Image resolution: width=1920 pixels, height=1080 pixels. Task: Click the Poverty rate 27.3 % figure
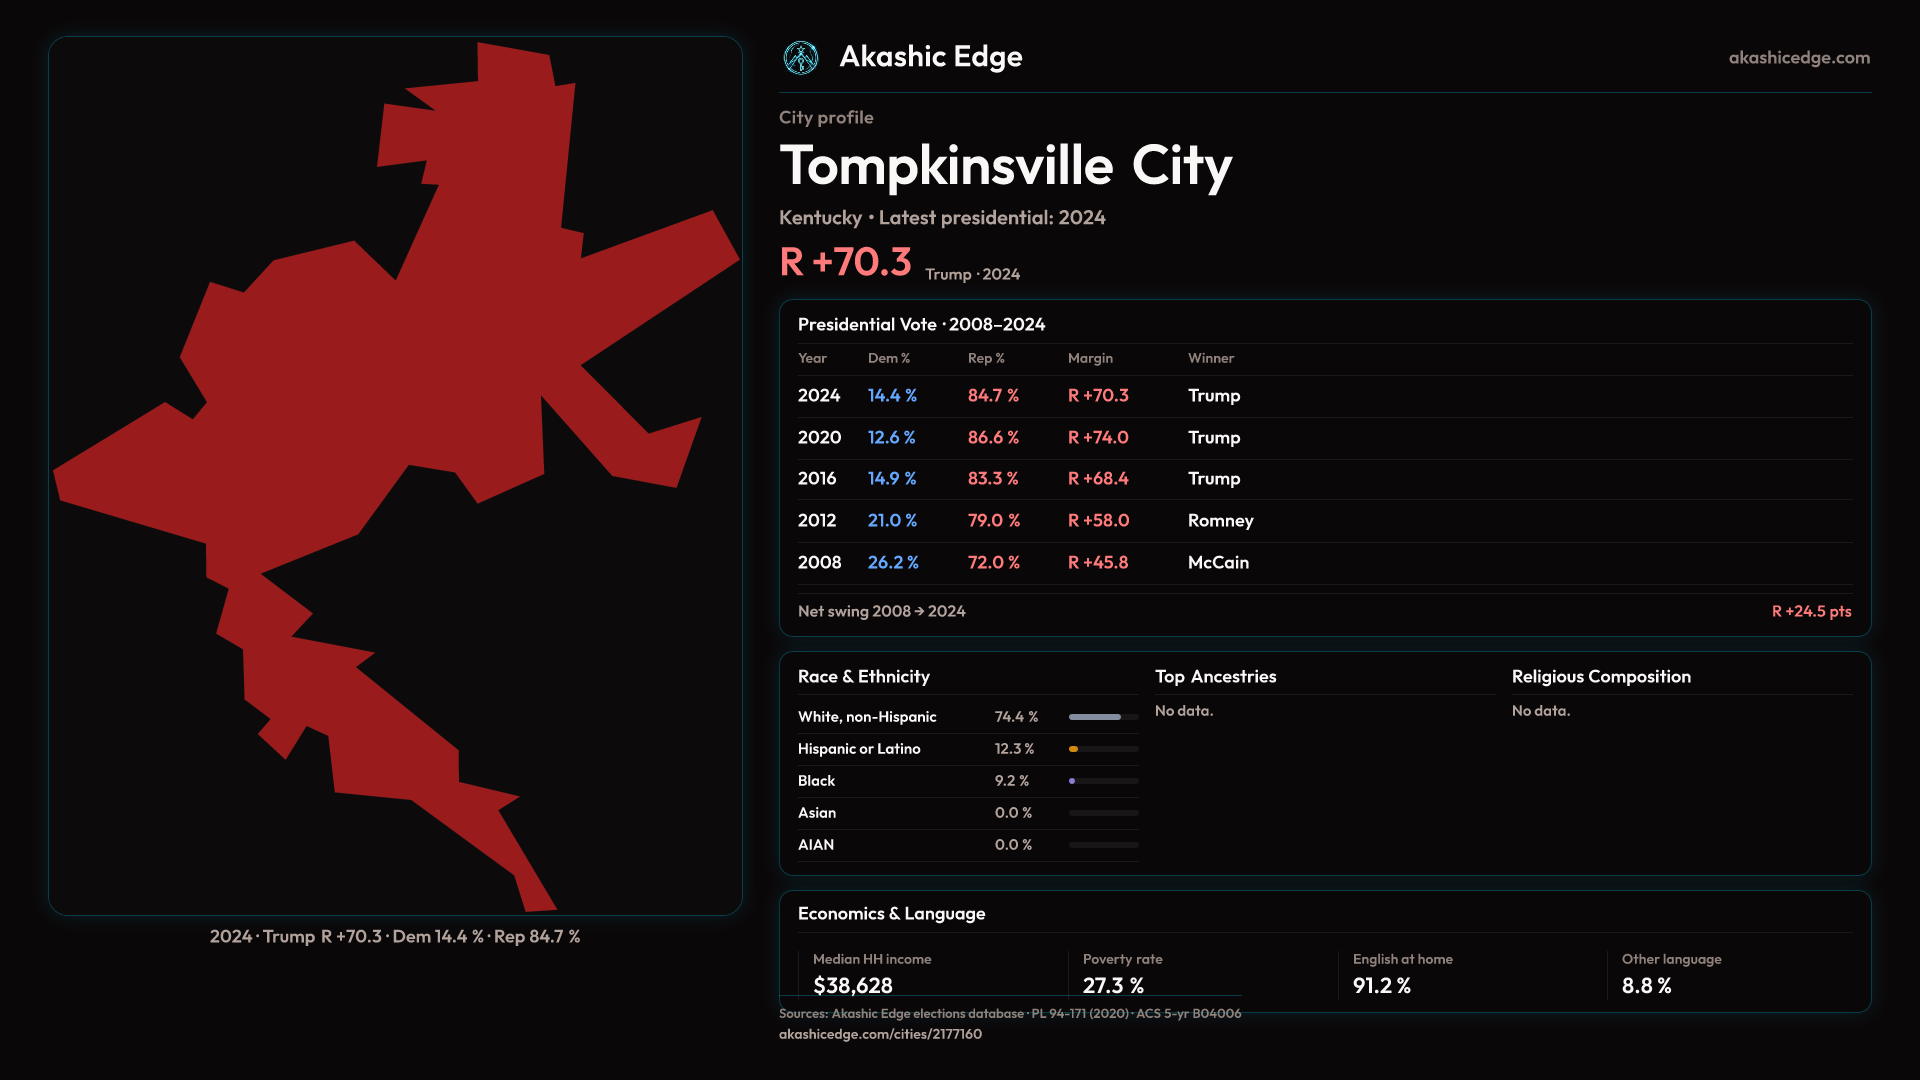(x=1113, y=986)
